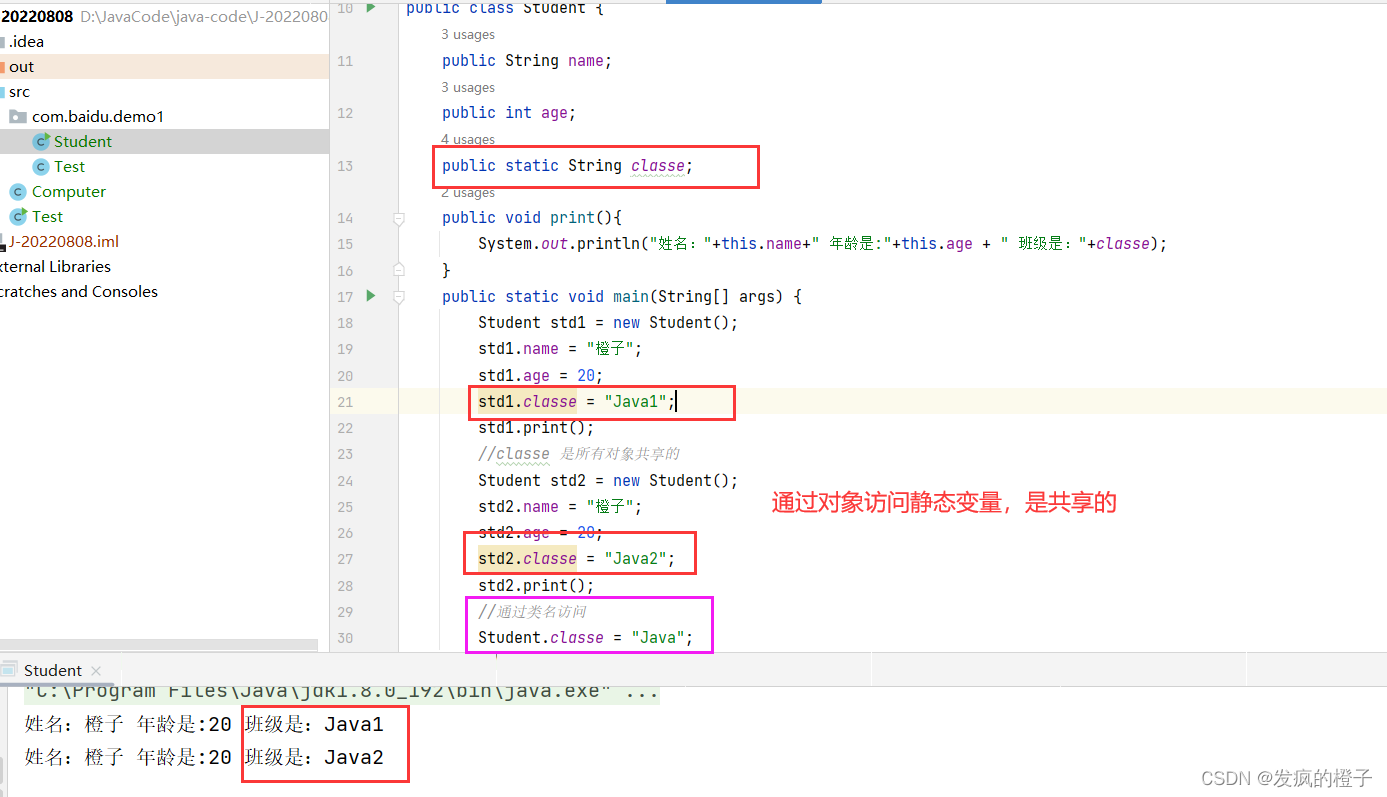The width and height of the screenshot is (1387, 797).
Task: Click the std2.print(); call
Action: click(536, 586)
